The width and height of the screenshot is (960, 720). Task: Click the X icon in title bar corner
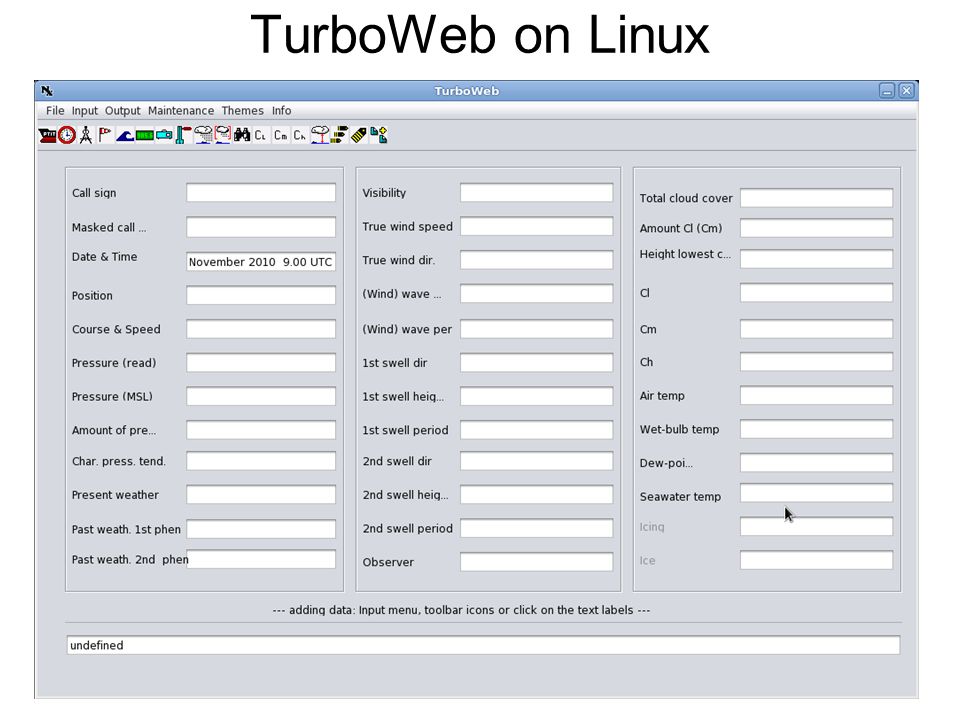47,91
